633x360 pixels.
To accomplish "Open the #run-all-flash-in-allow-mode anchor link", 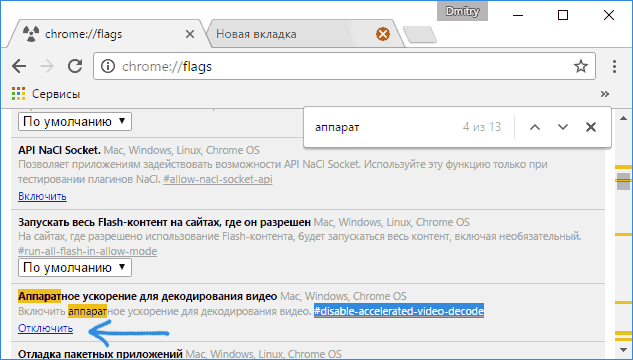I will click(x=88, y=251).
